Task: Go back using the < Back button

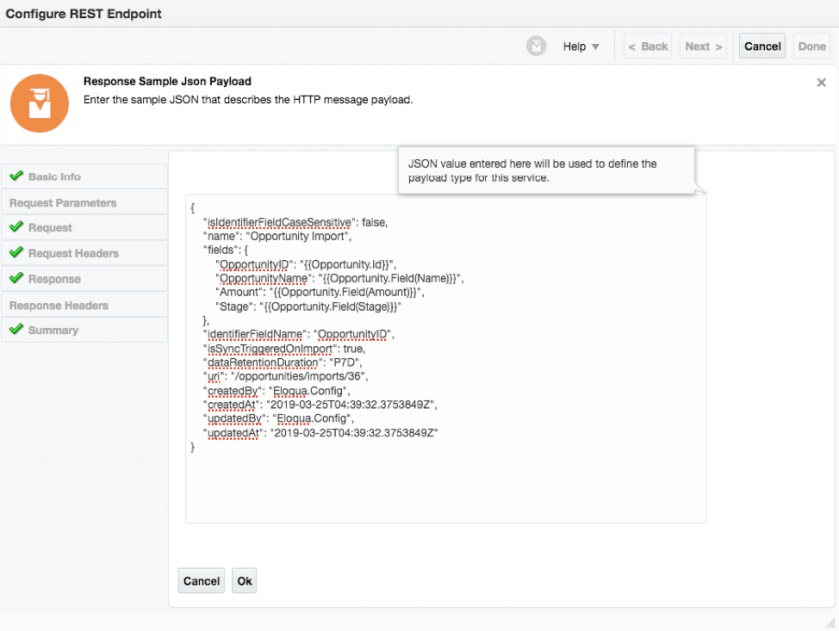Action: (648, 46)
